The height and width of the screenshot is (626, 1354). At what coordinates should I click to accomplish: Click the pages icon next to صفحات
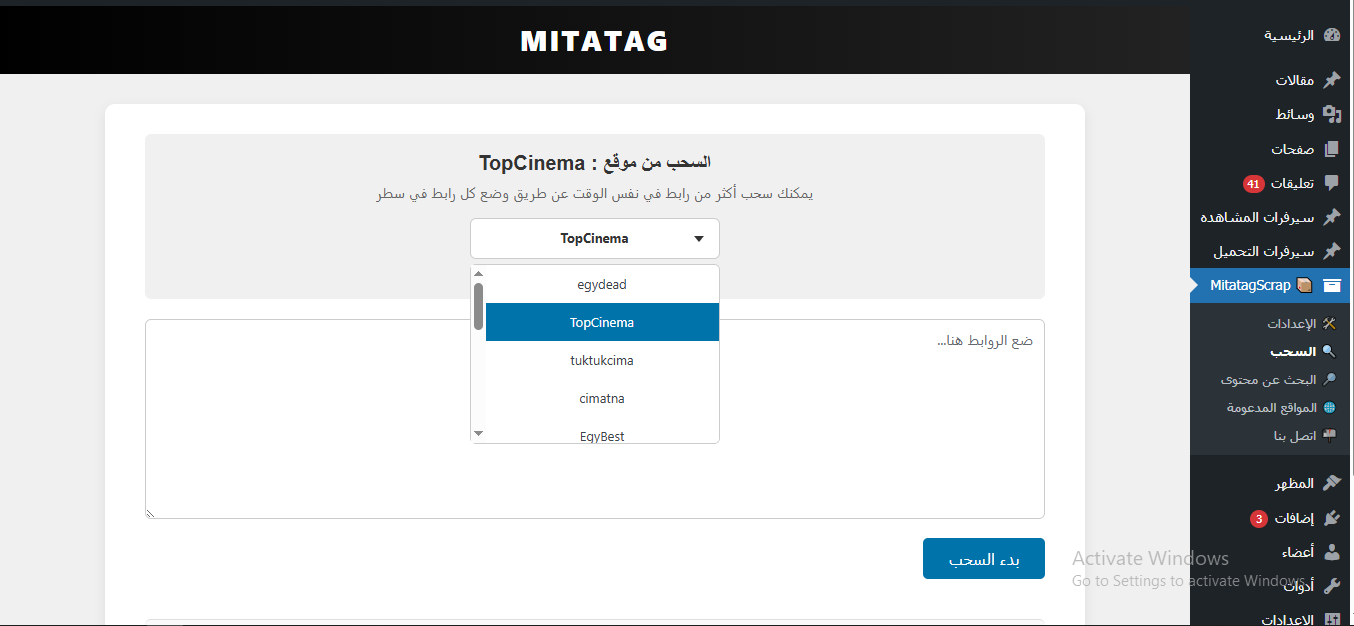[1331, 149]
